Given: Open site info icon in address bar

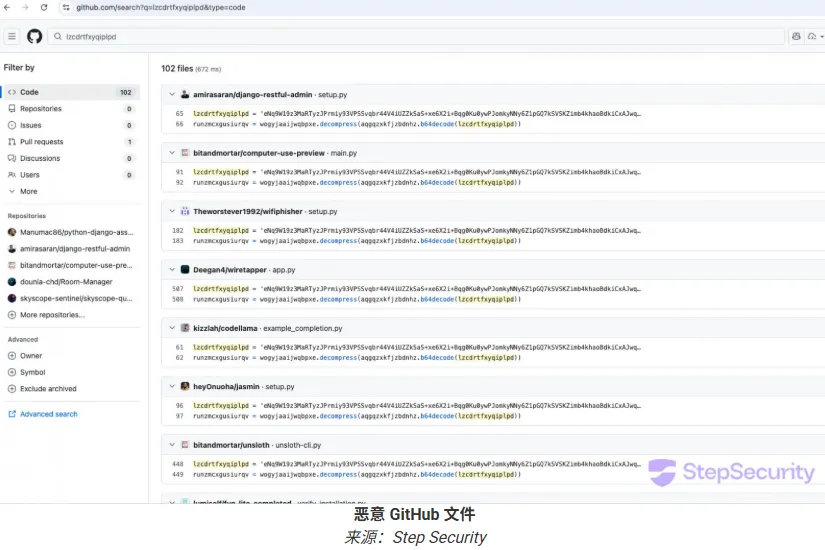Looking at the screenshot, I should [x=66, y=7].
